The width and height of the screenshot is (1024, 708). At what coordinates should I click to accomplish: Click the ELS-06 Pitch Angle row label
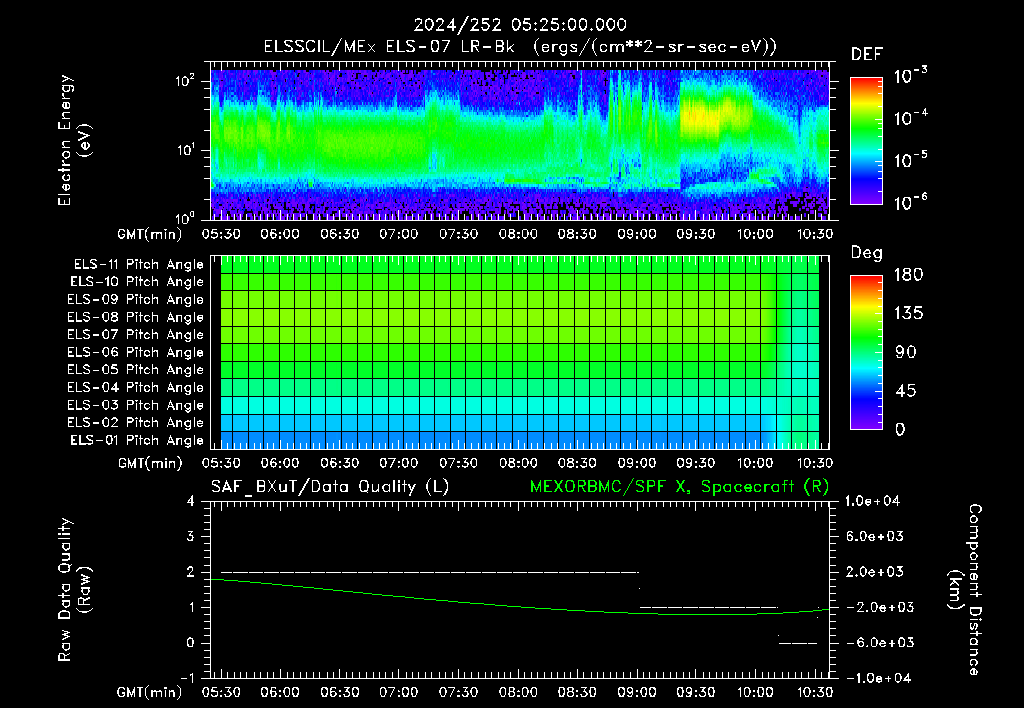135,352
